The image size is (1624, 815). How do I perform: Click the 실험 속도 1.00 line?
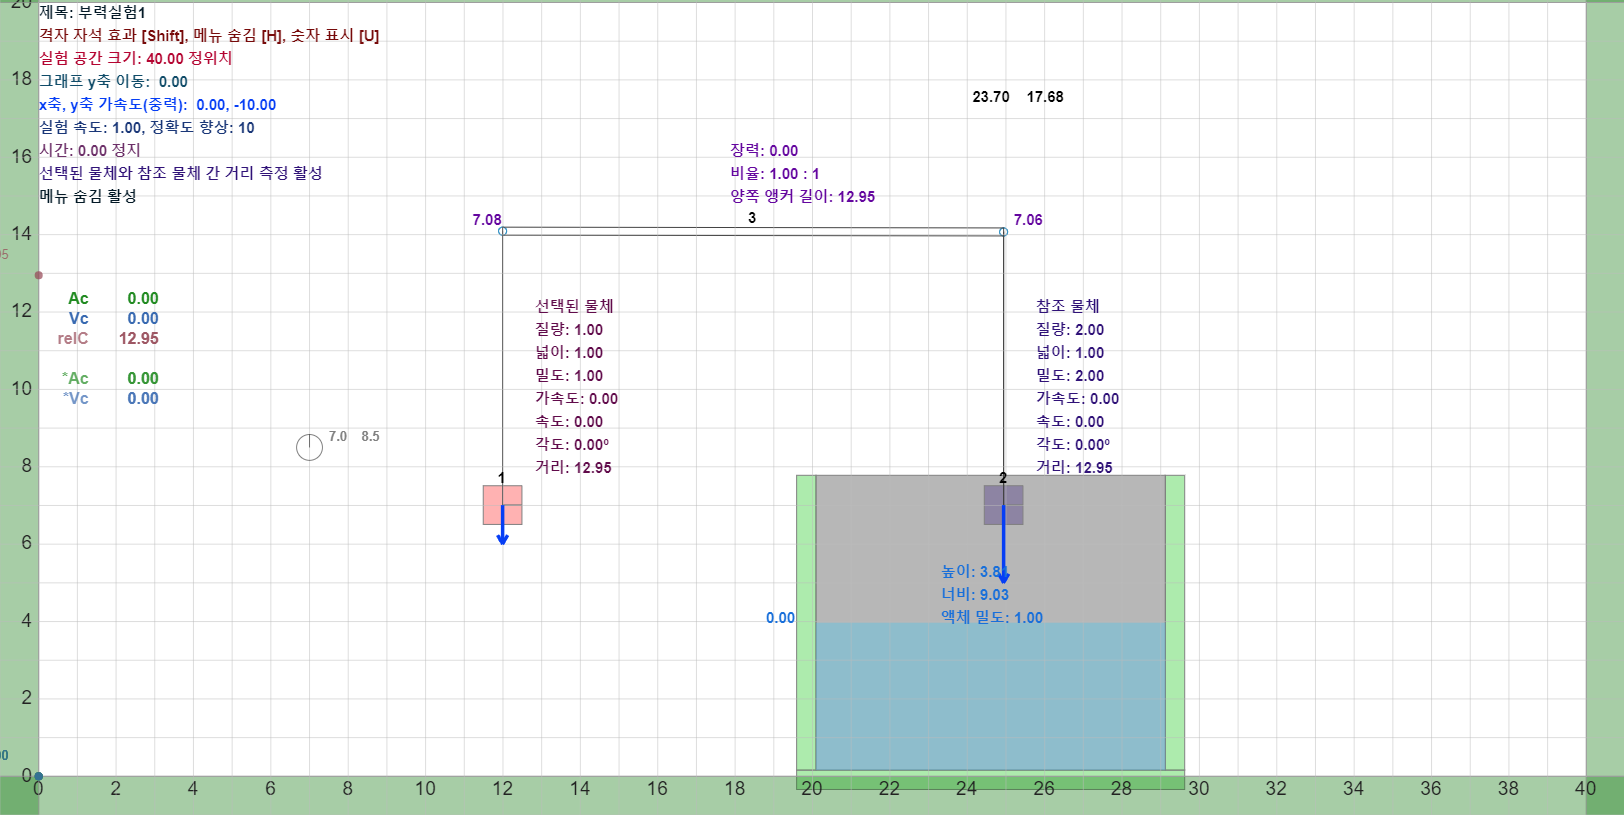coord(147,127)
